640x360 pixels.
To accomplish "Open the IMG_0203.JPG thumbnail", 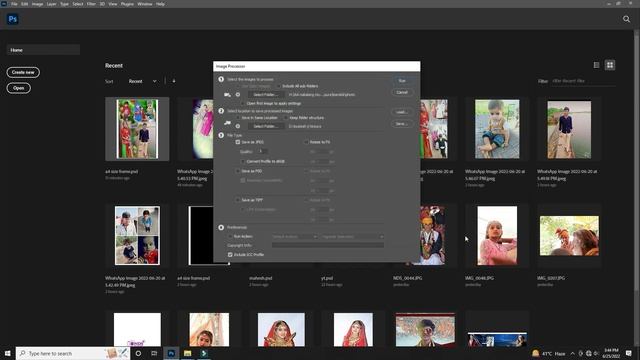I will (x=569, y=236).
